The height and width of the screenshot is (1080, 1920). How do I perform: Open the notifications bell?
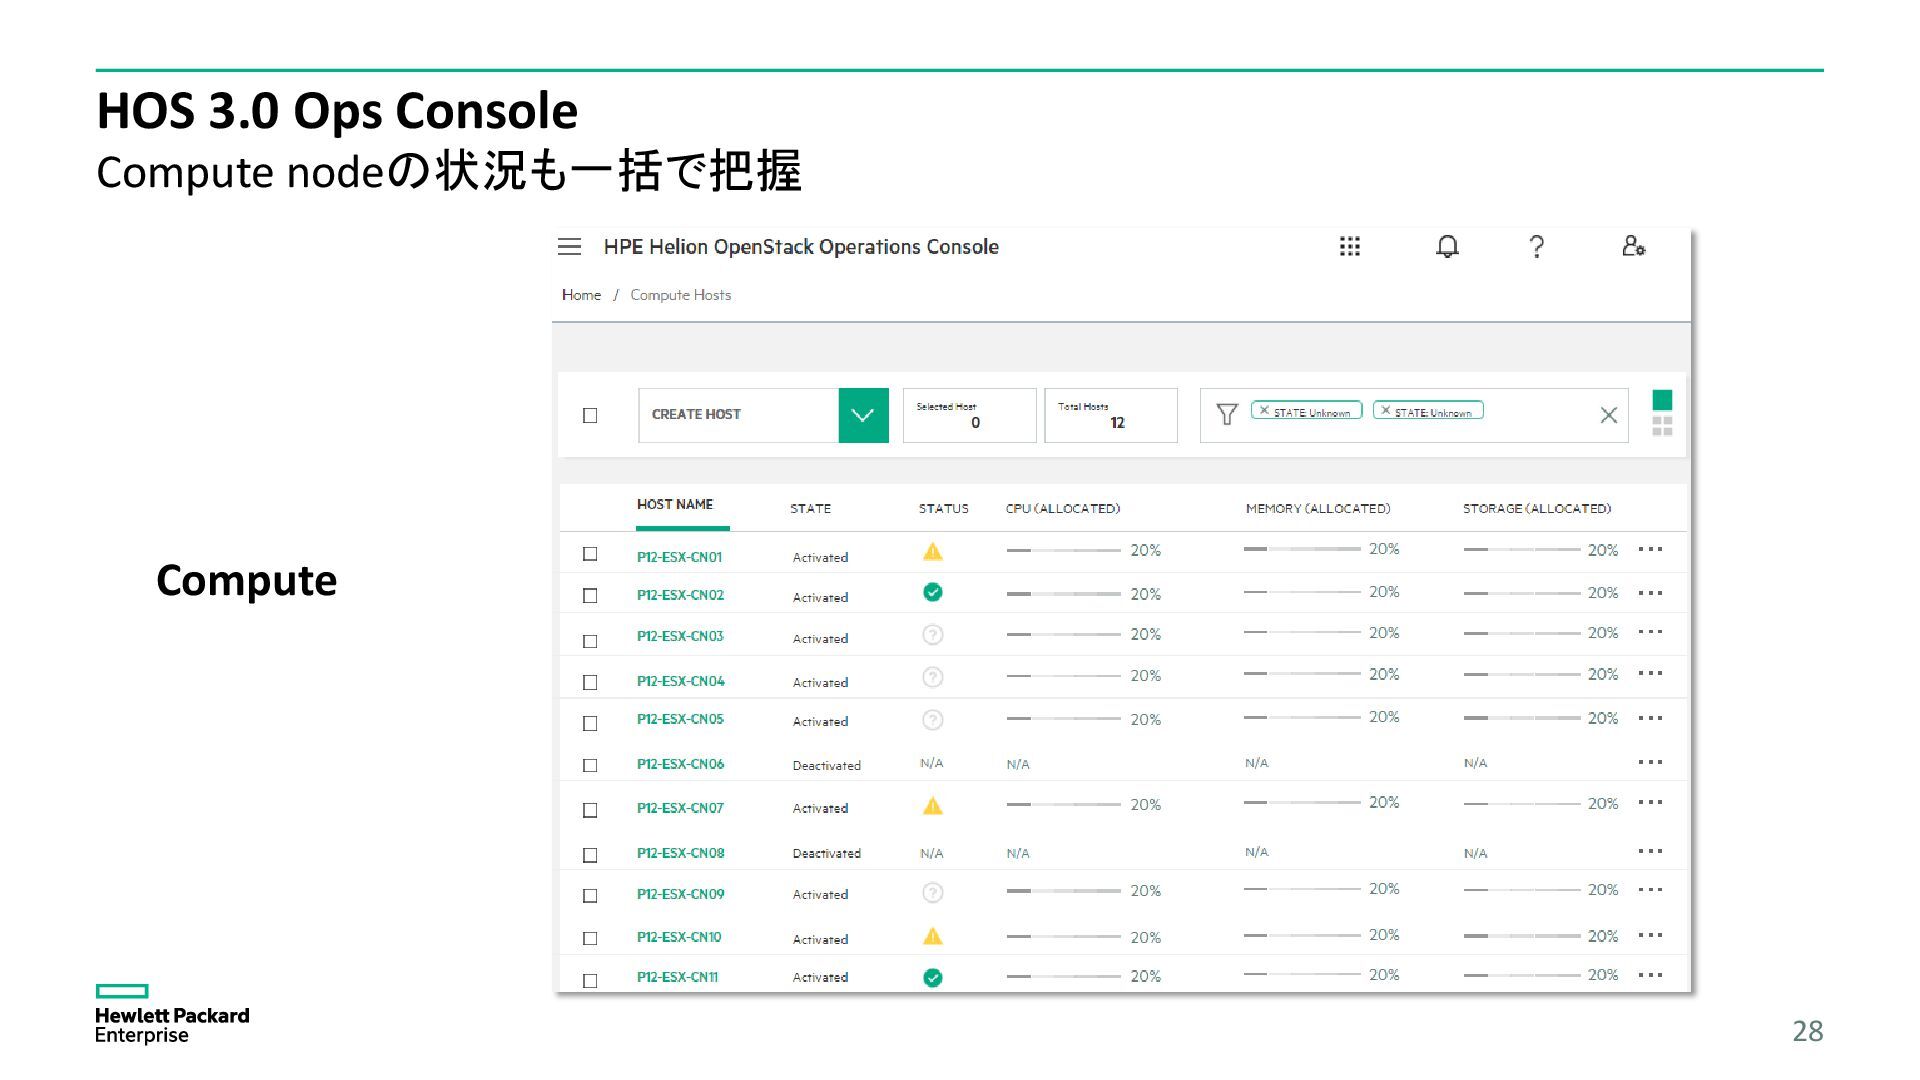[1447, 247]
